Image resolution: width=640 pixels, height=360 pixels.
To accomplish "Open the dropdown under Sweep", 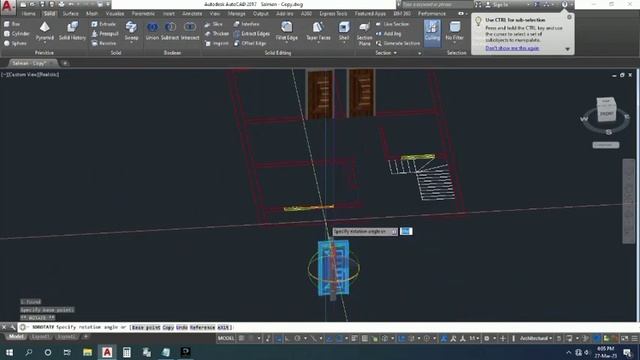I will (131, 42).
